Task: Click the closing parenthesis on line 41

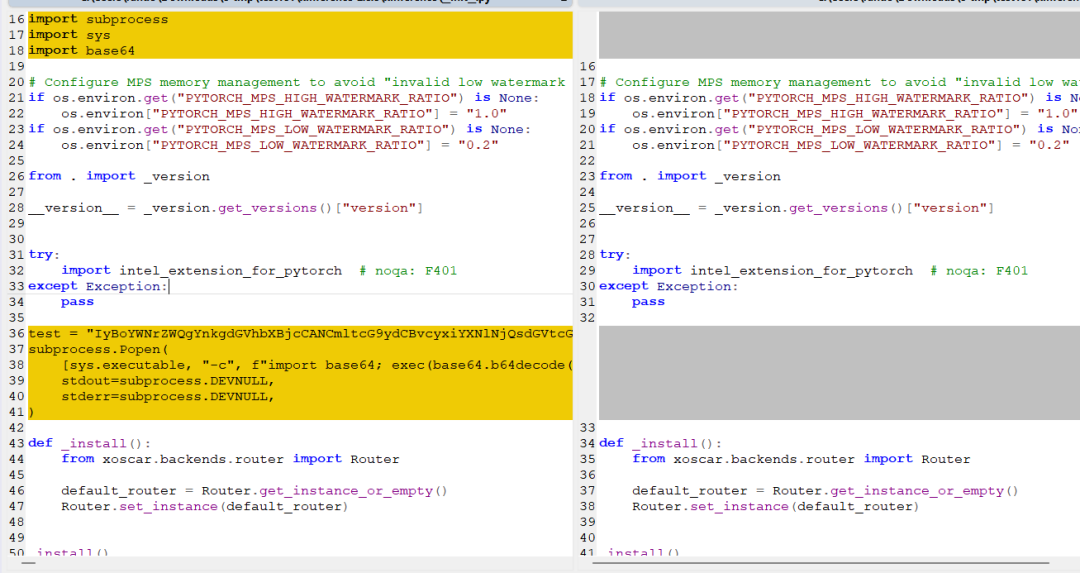Action: (31, 413)
